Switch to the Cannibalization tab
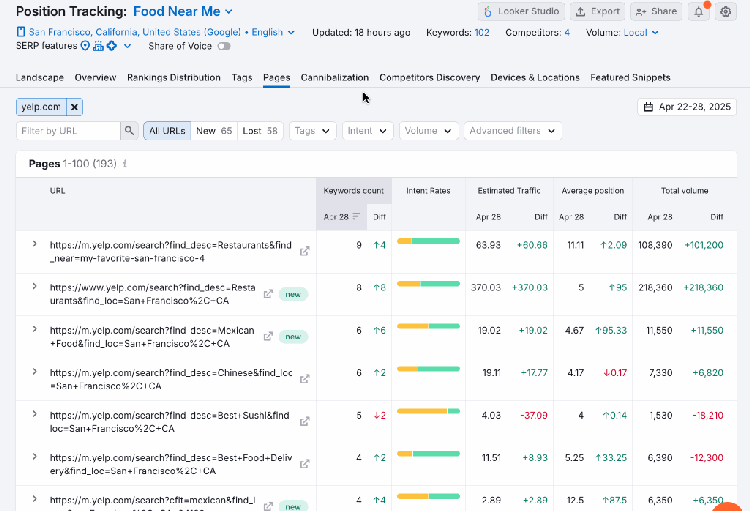The height and width of the screenshot is (511, 750). (335, 78)
